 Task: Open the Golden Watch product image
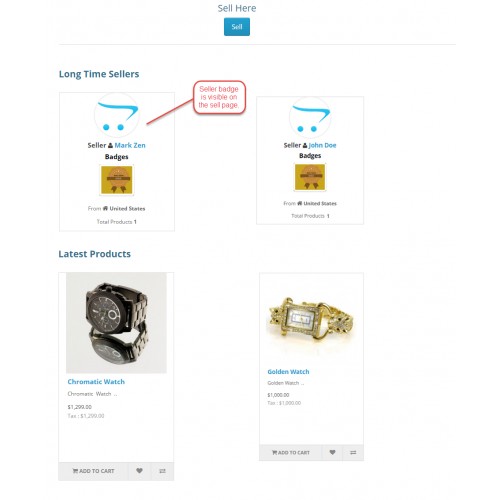point(311,319)
